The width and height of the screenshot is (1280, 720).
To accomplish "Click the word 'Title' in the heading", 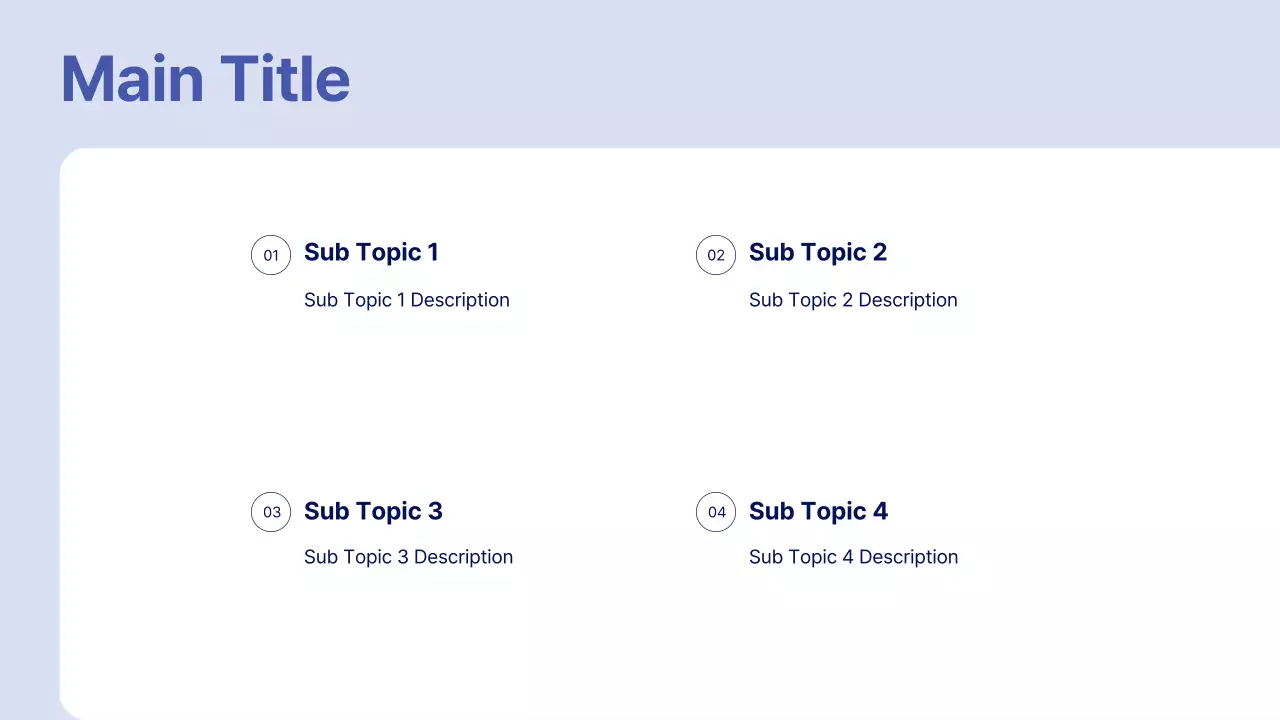I will point(285,79).
